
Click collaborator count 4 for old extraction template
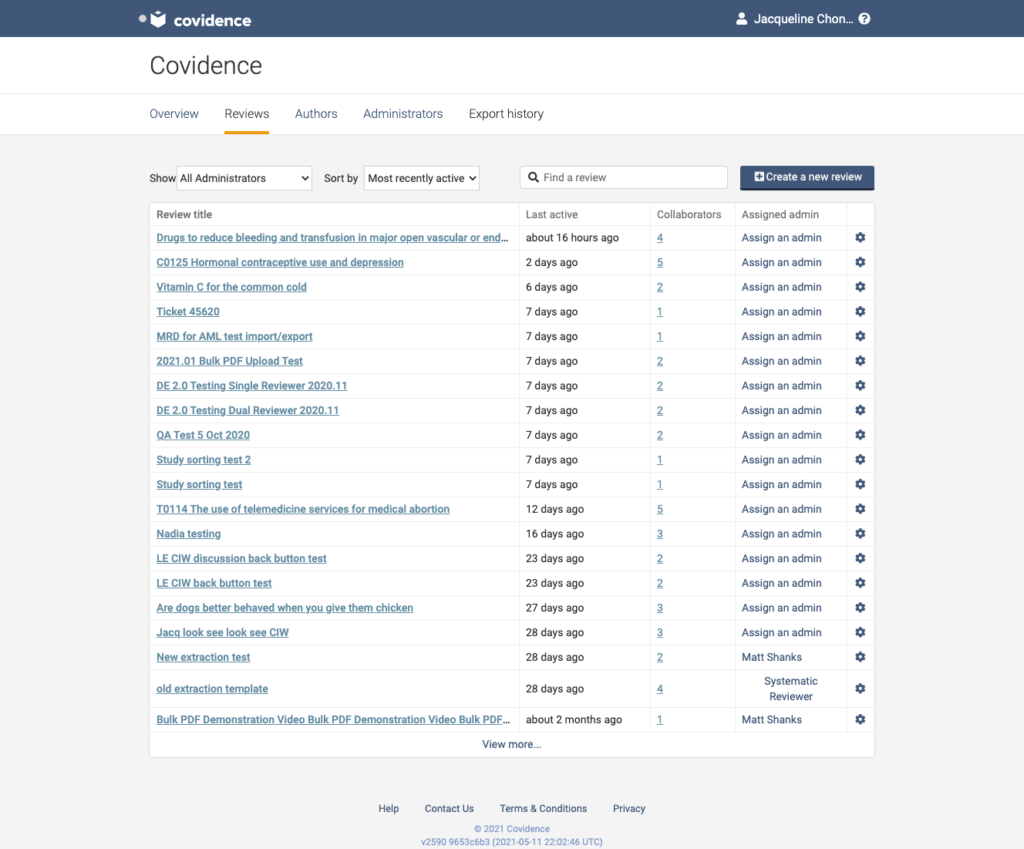tap(660, 688)
